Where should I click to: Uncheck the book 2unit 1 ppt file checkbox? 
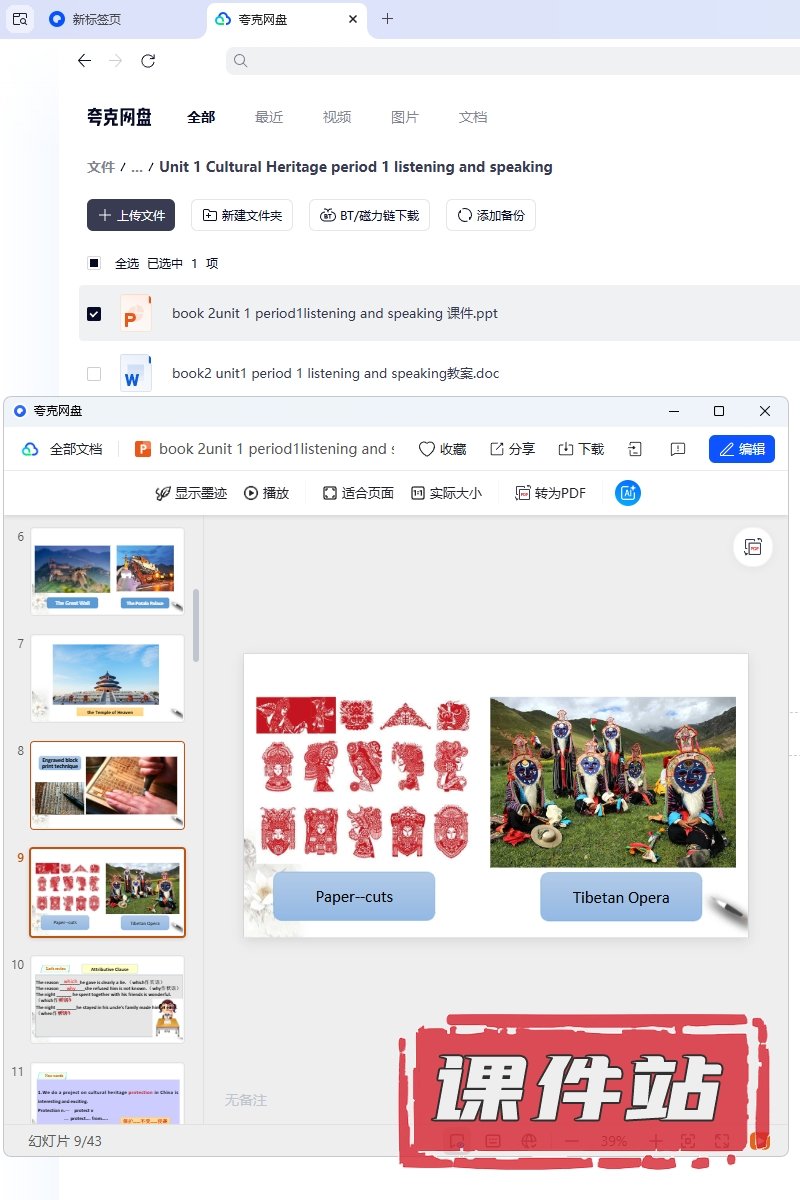(94, 313)
